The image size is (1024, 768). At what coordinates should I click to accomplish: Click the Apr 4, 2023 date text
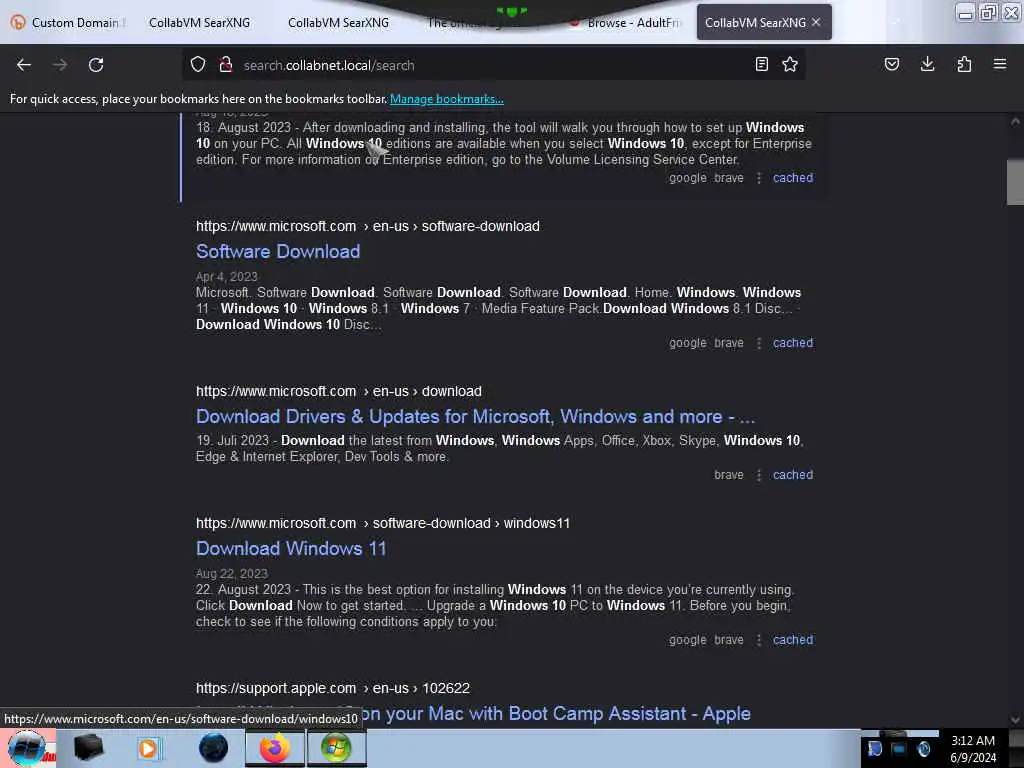click(227, 277)
